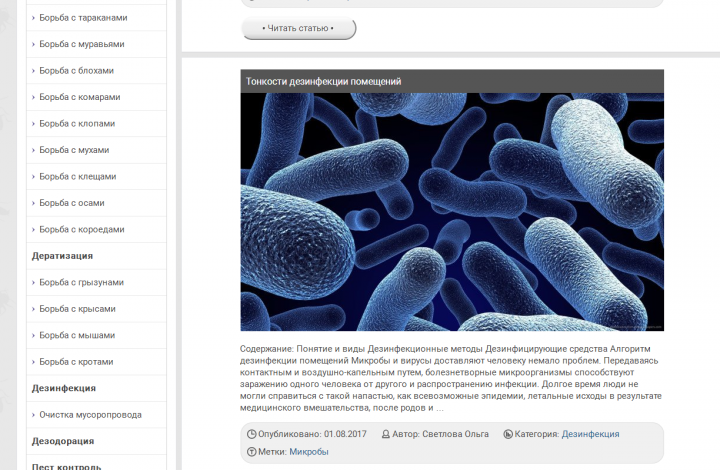Open article title Тонкости дезинфекции помещений
Viewport: 720px width, 470px height.
[323, 82]
